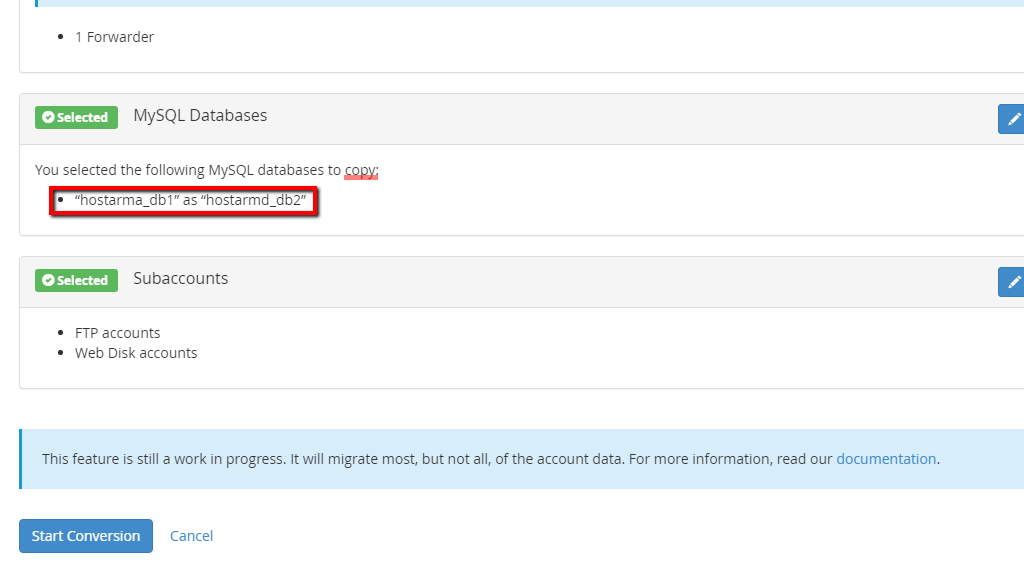Click the work in progress notice text

[x=490, y=458]
